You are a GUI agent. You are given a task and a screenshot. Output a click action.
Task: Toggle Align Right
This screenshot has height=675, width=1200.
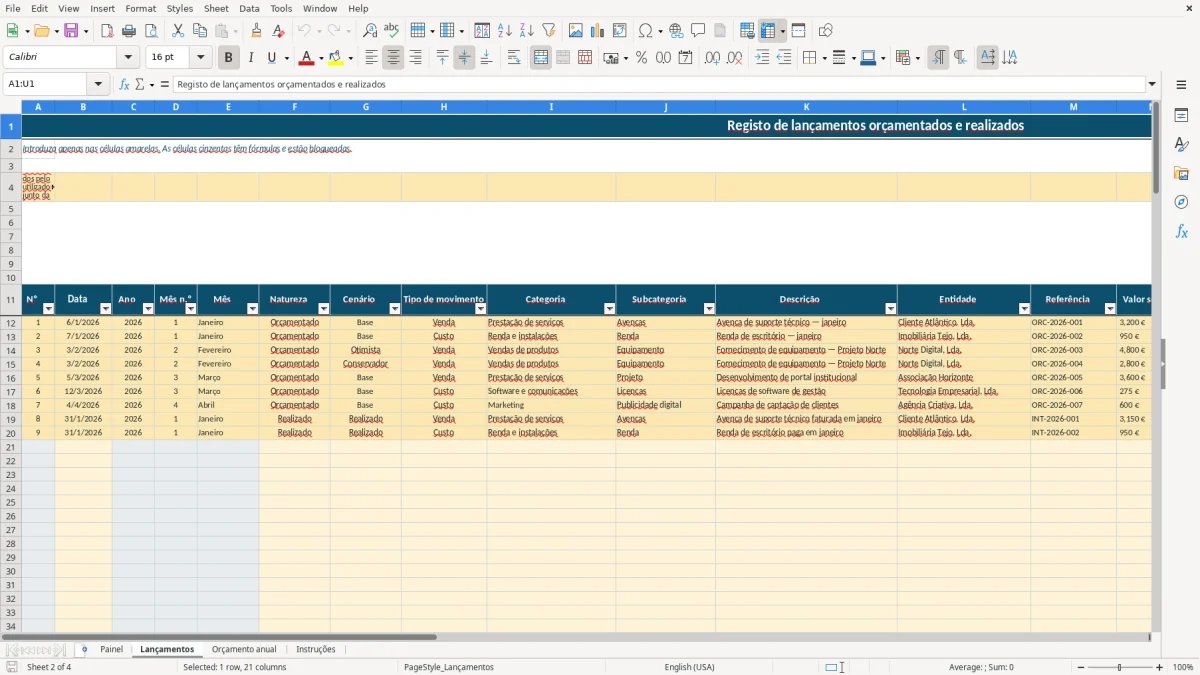pyautogui.click(x=415, y=58)
